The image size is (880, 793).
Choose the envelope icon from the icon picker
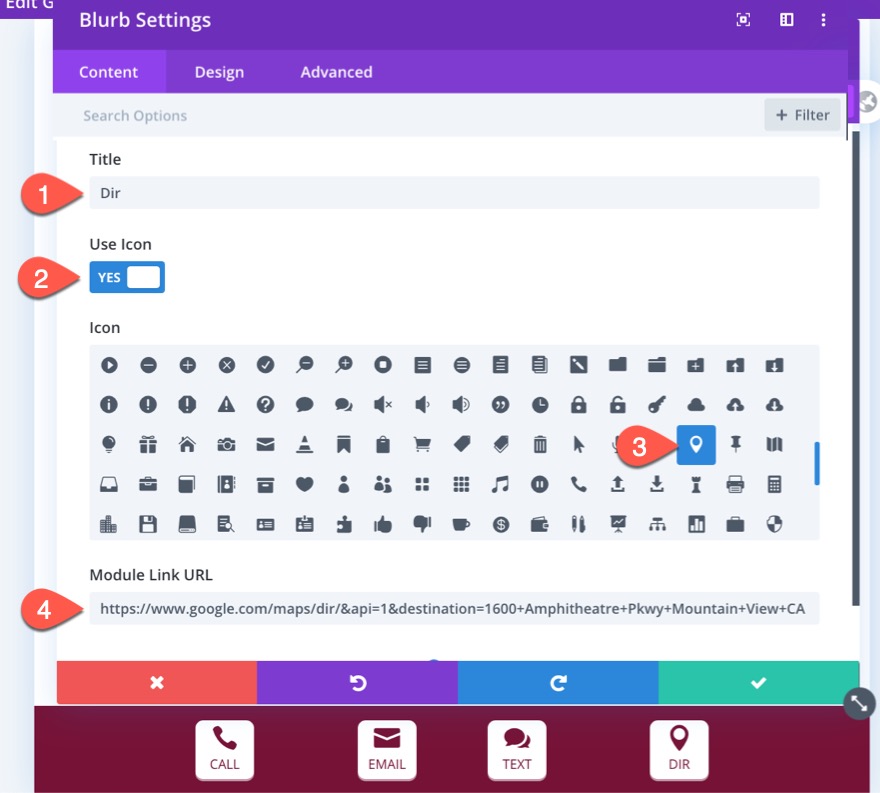coord(265,445)
